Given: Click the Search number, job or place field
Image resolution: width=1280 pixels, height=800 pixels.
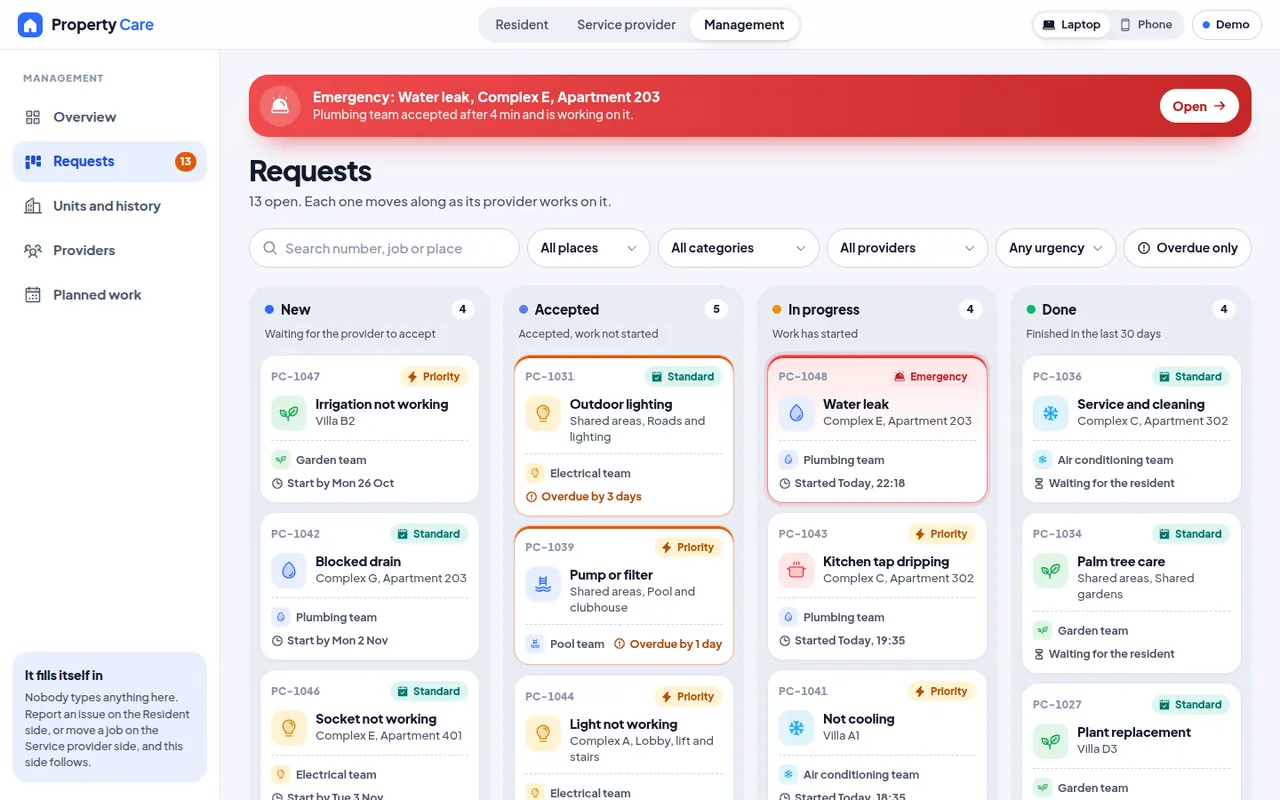Looking at the screenshot, I should coord(384,248).
